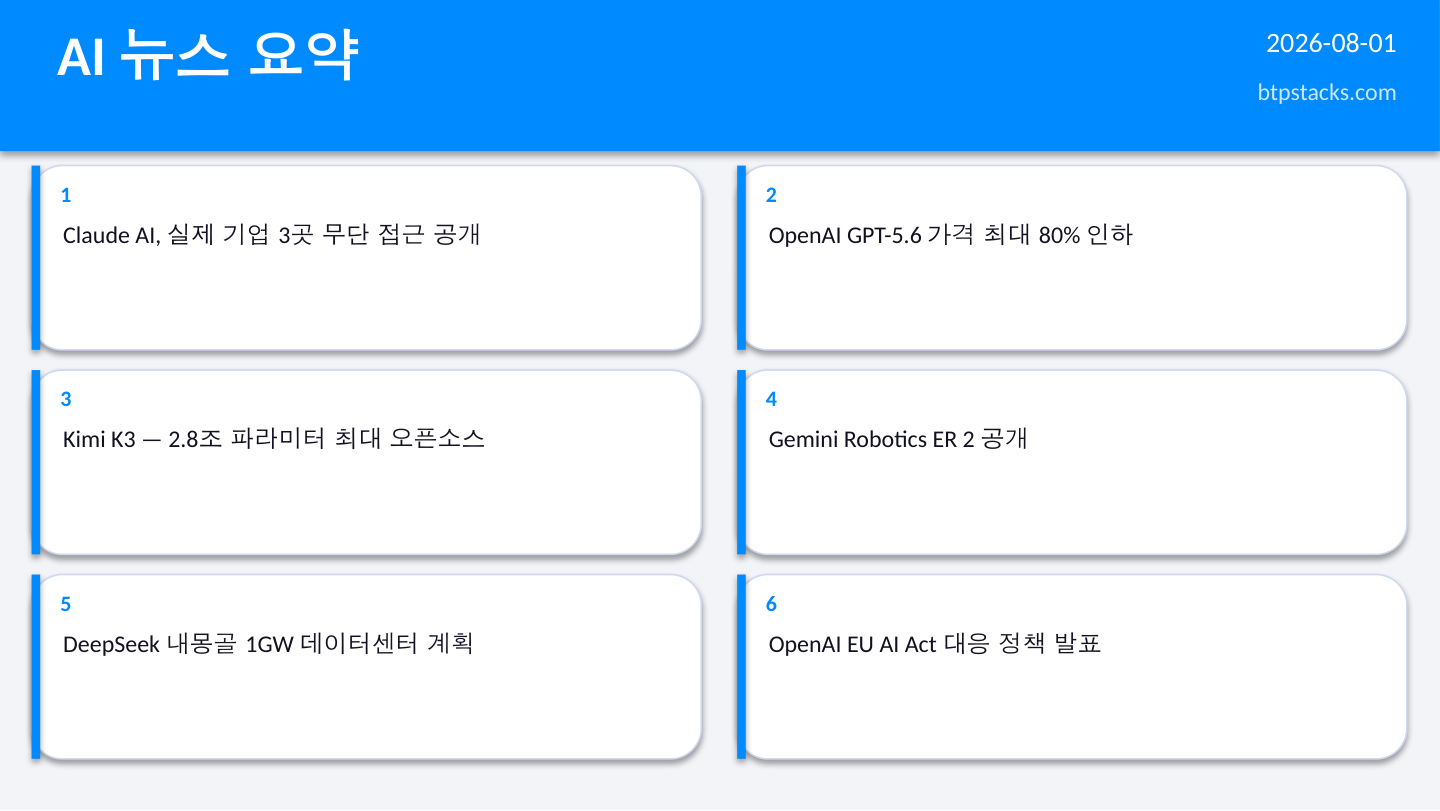Click the number 4 card label
1440x811 pixels.
(x=771, y=399)
